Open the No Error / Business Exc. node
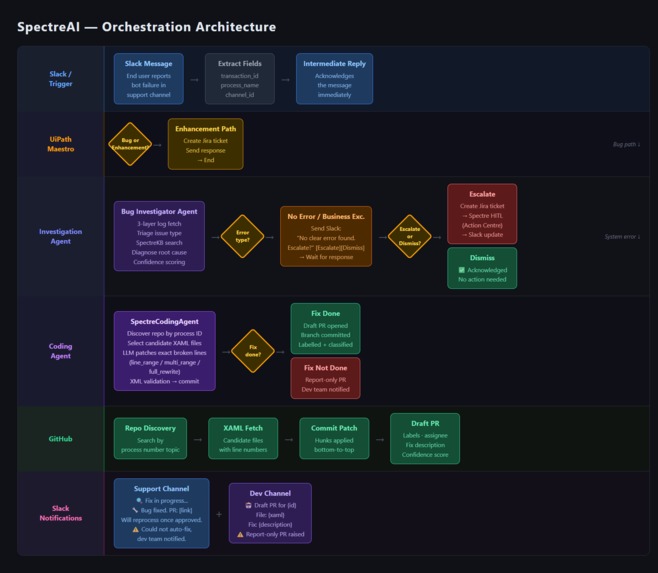The width and height of the screenshot is (658, 573). tap(326, 236)
